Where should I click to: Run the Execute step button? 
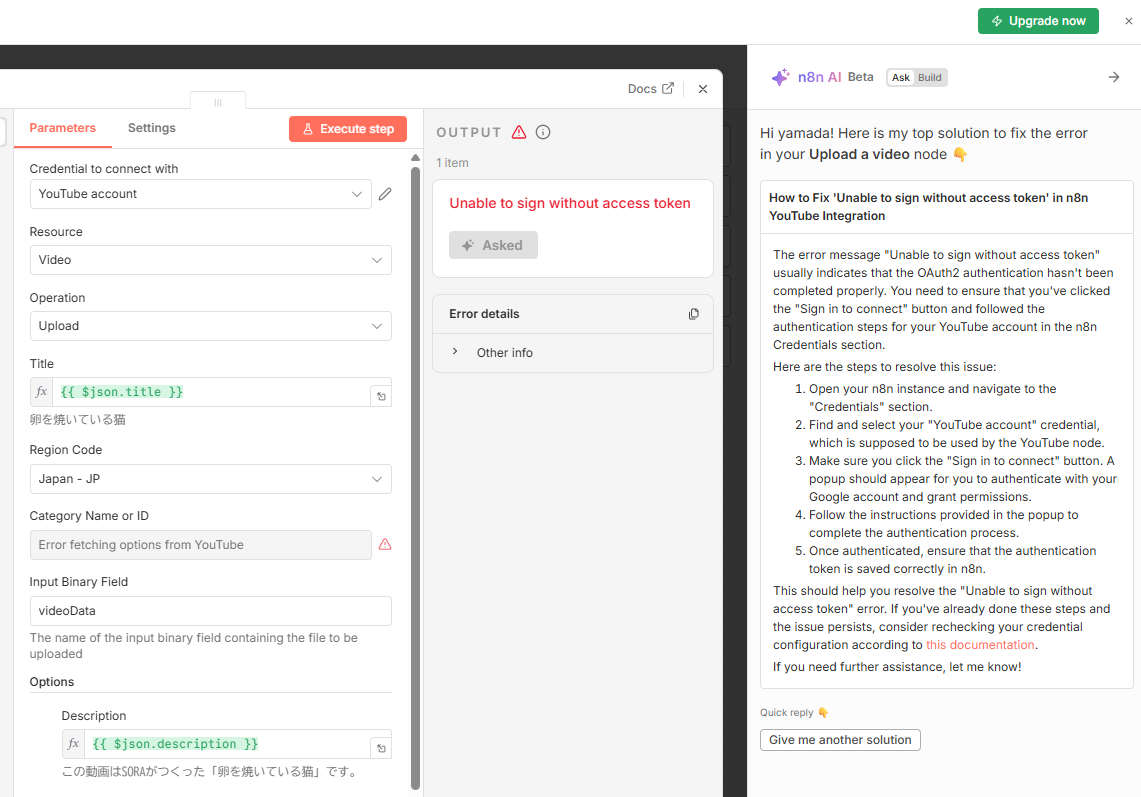348,129
